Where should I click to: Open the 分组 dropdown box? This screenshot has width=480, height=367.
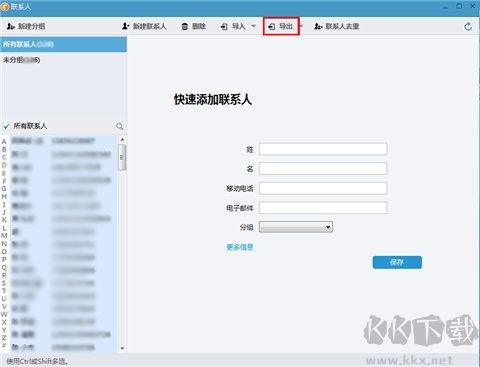pos(296,227)
